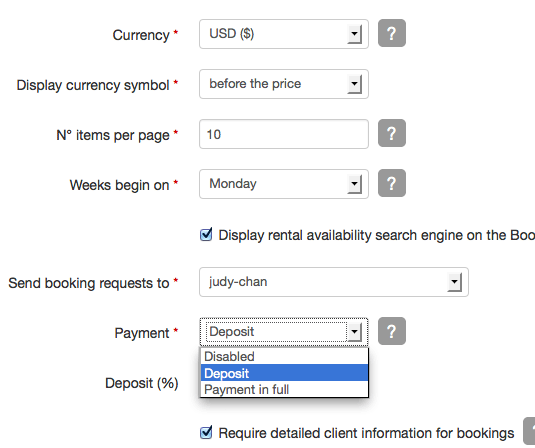Click the Currency dropdown arrow button

point(355,34)
